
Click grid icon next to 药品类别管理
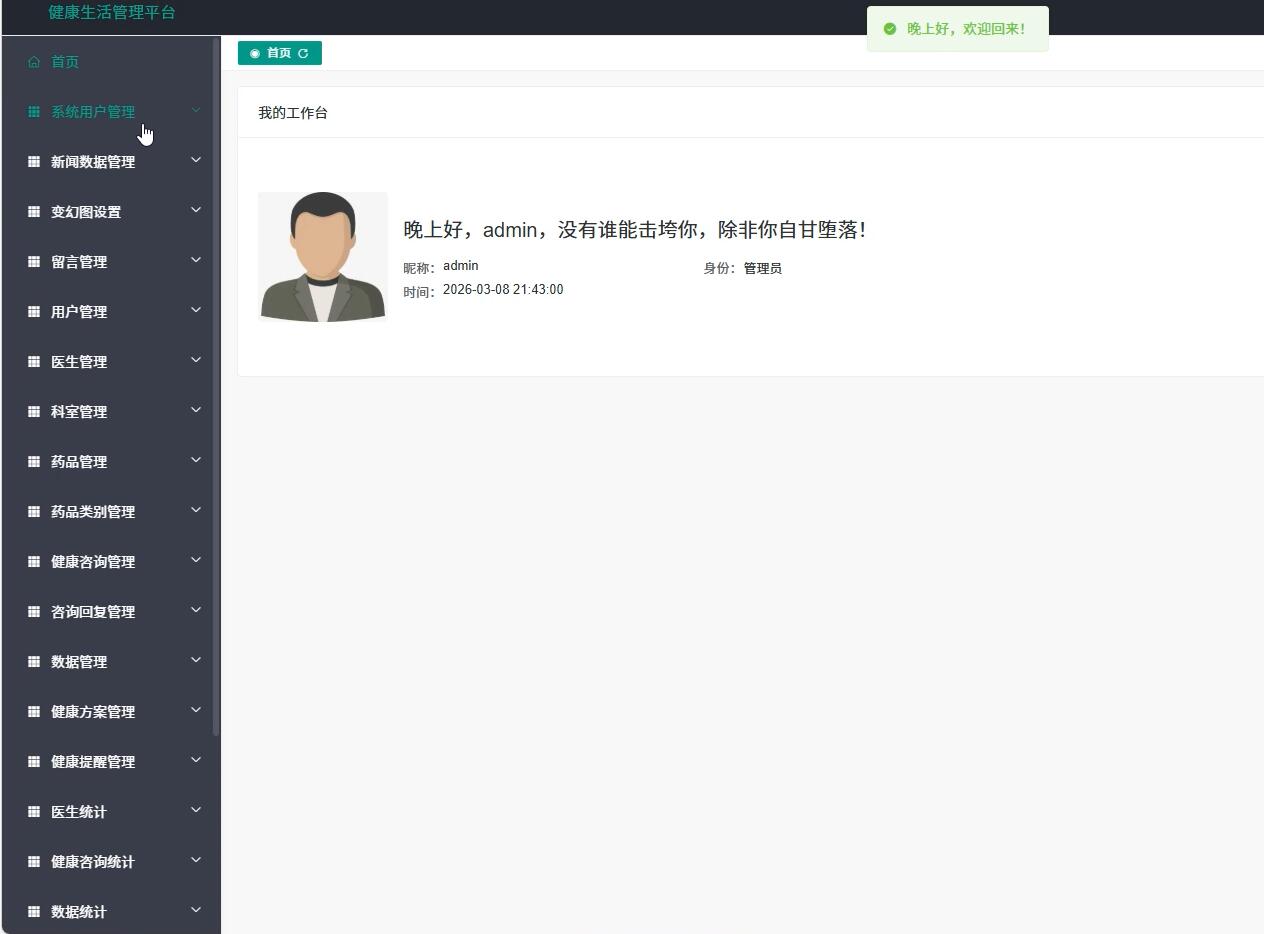[34, 512]
